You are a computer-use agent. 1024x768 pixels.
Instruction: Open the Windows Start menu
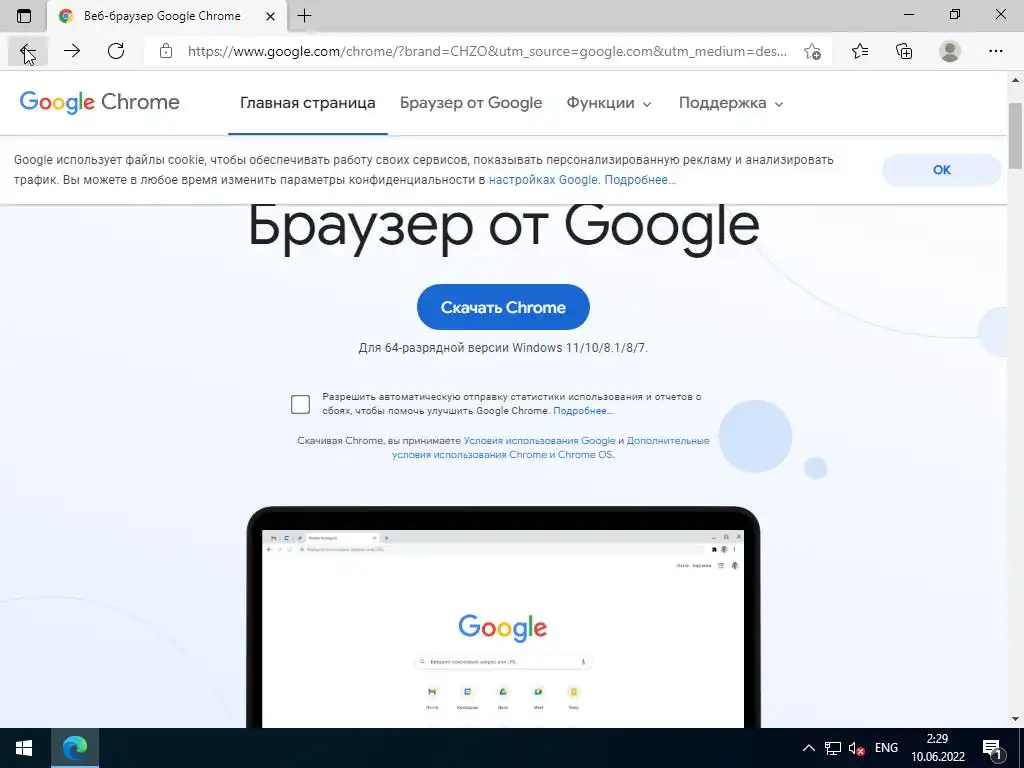point(24,748)
